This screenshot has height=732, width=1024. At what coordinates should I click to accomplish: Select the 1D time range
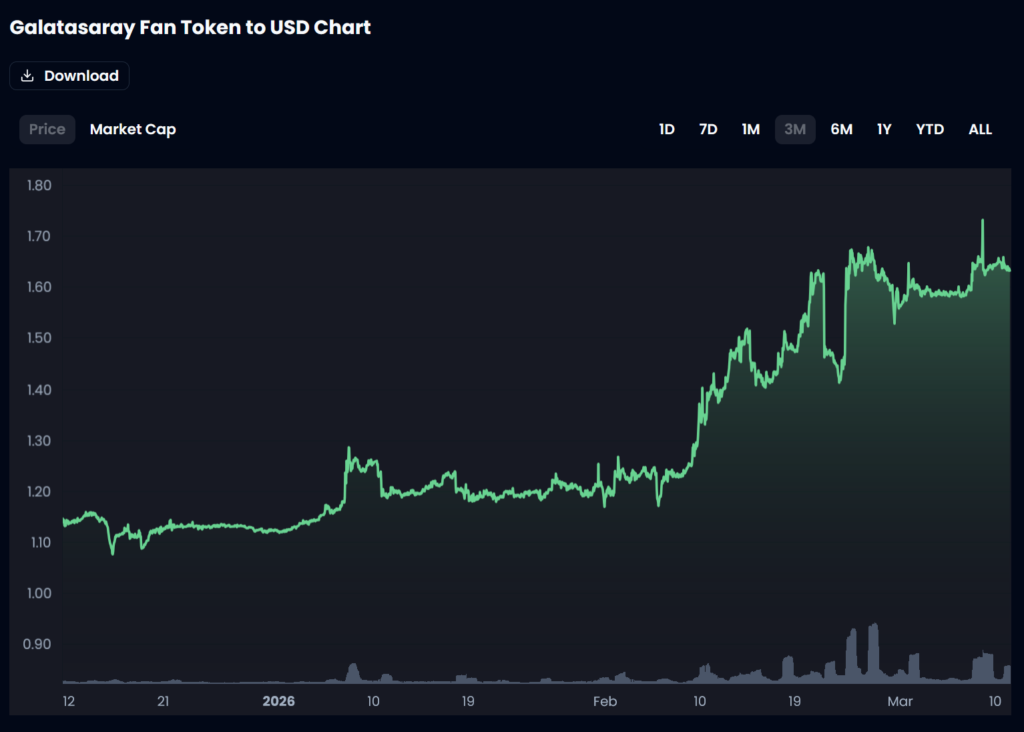click(x=667, y=129)
